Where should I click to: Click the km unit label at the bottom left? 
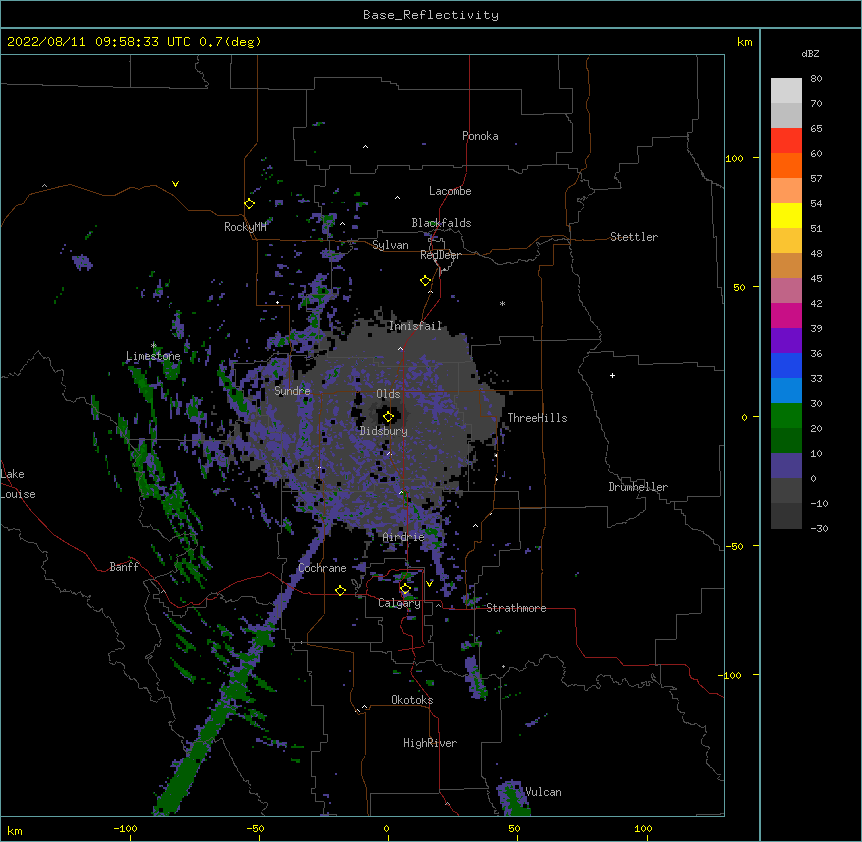pyautogui.click(x=14, y=831)
